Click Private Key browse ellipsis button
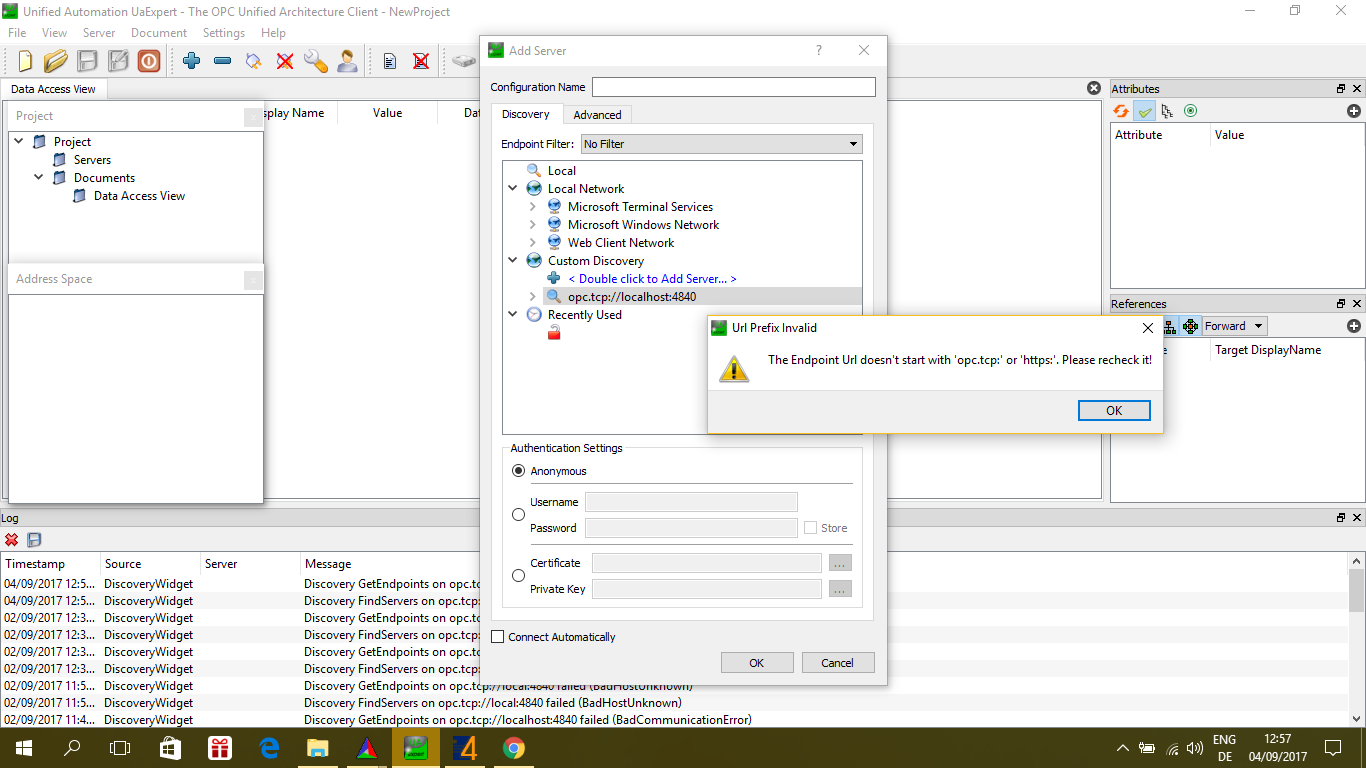This screenshot has width=1366, height=768. click(x=840, y=589)
